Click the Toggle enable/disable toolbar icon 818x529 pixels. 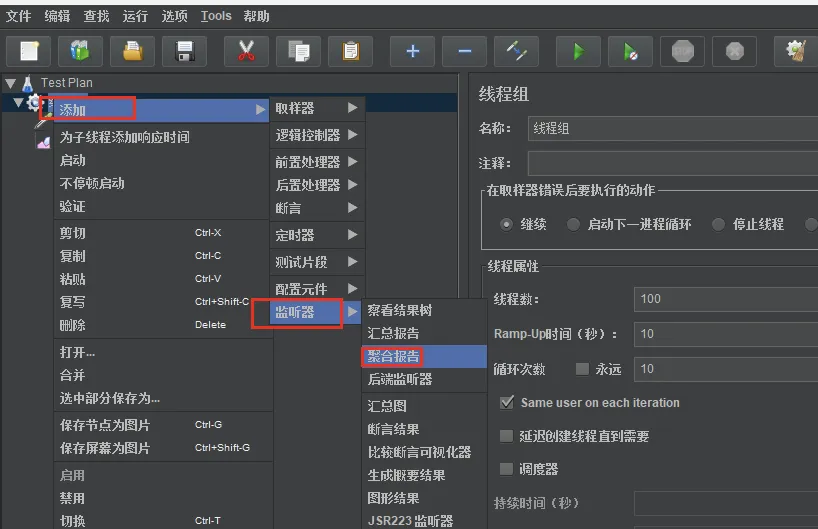pos(516,51)
